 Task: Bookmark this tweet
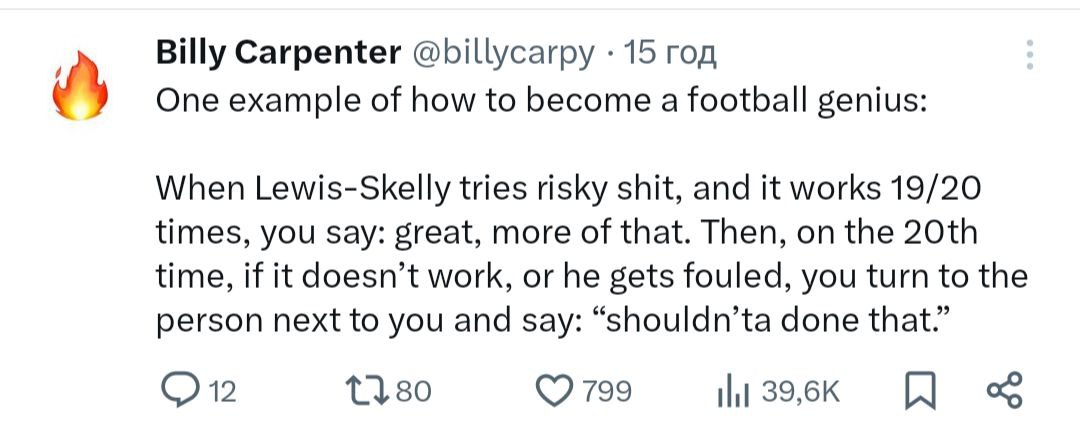(x=918, y=390)
